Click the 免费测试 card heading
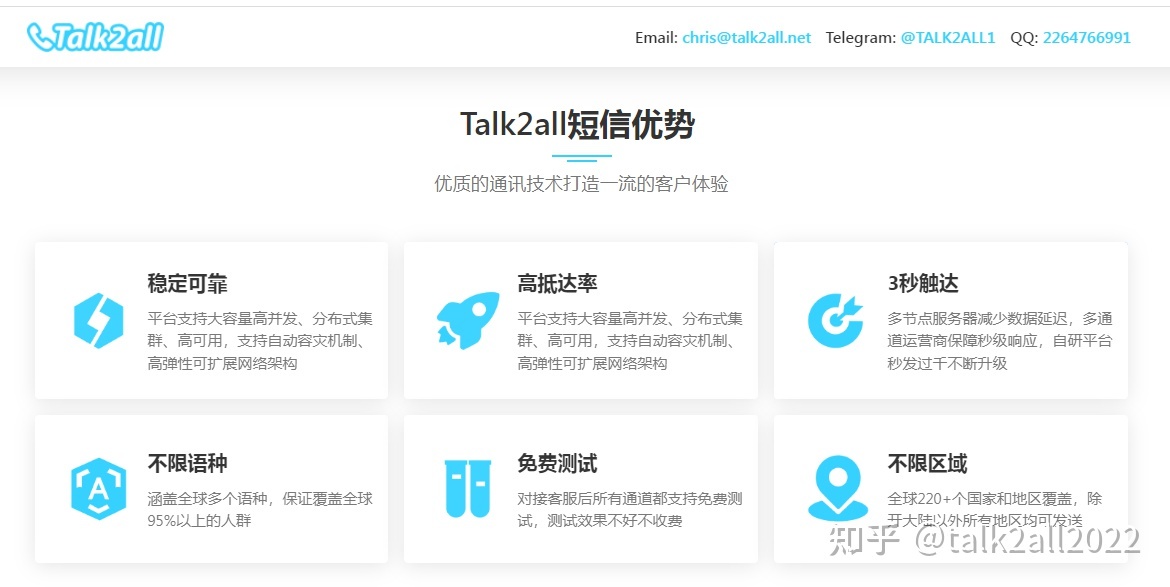 click(x=557, y=464)
